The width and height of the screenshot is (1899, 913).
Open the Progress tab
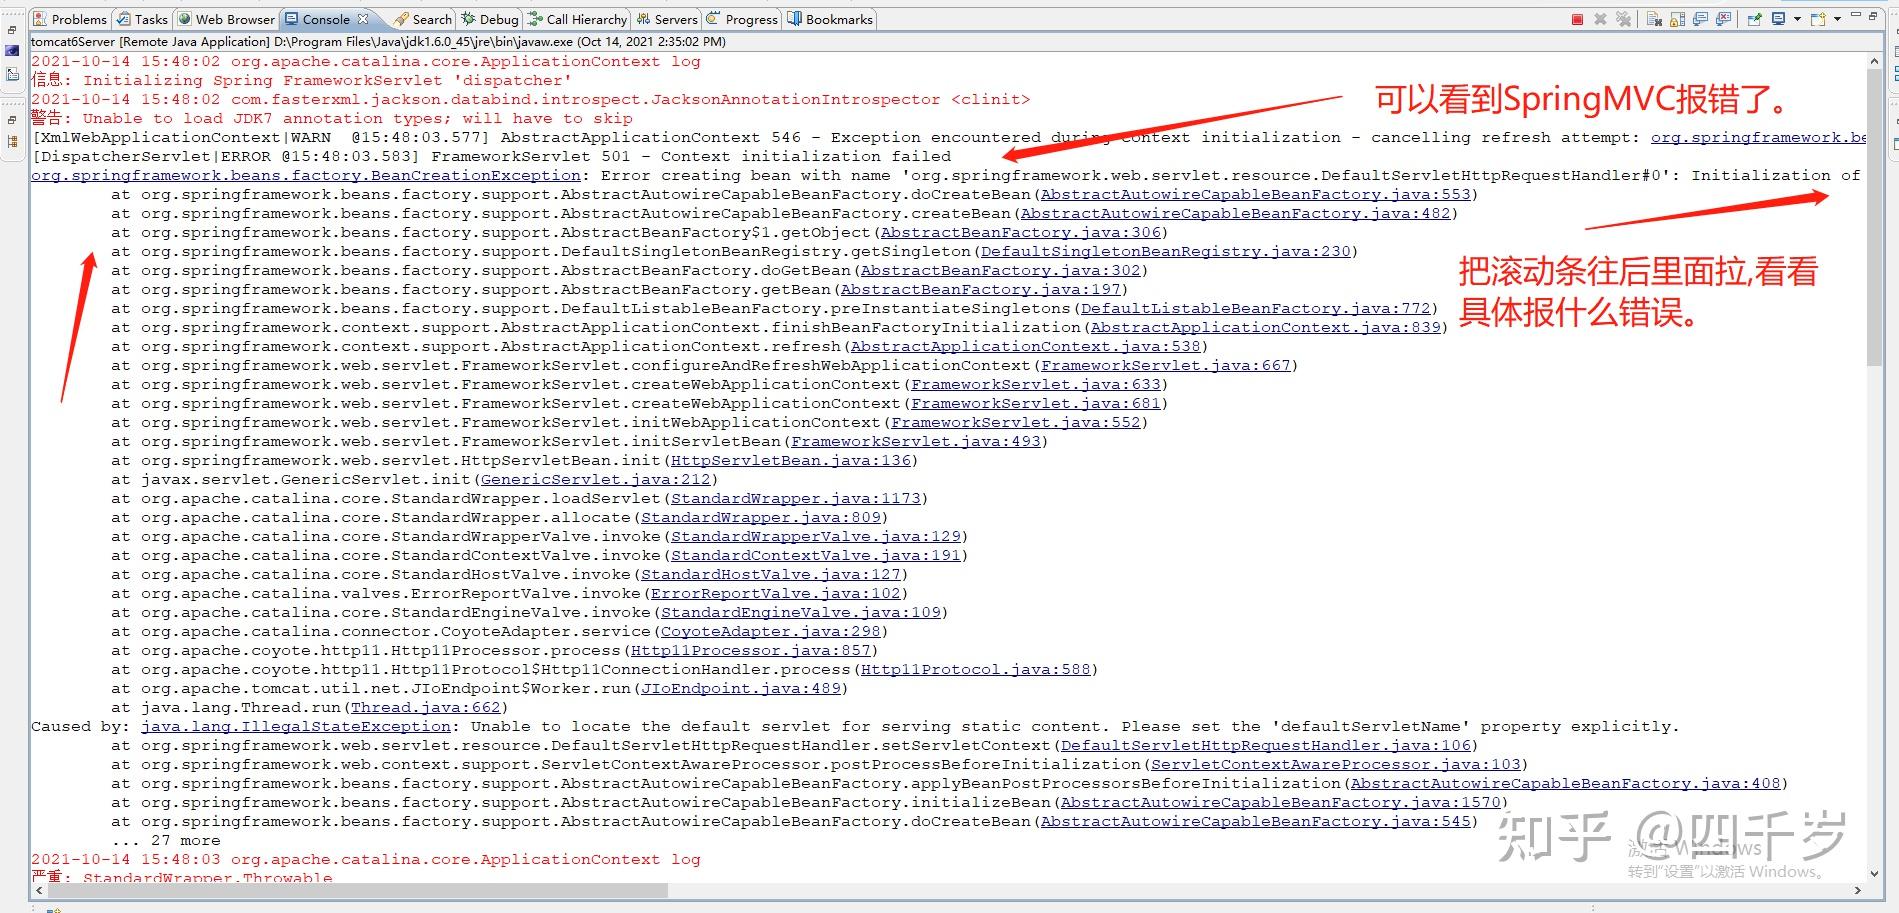click(743, 19)
